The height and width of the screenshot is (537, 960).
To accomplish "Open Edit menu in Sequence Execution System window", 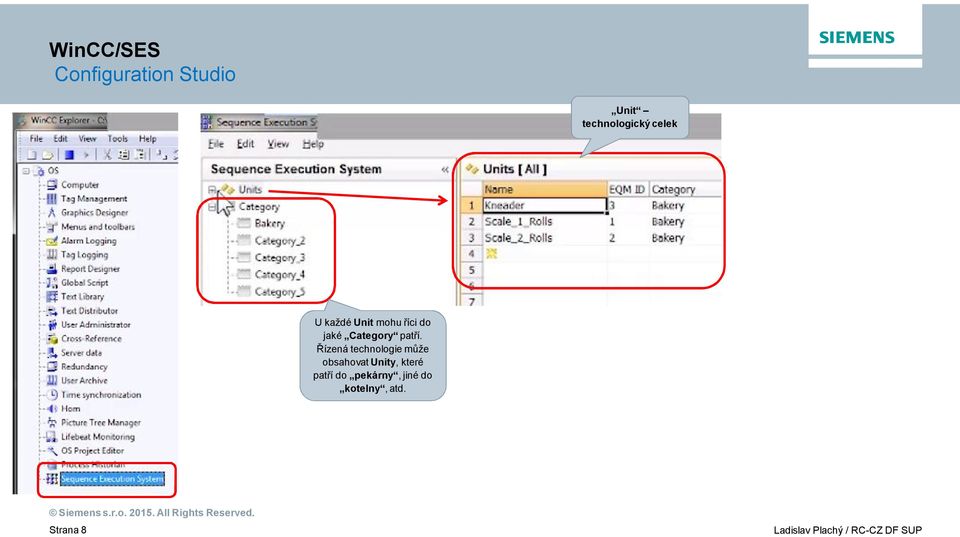I will point(246,144).
